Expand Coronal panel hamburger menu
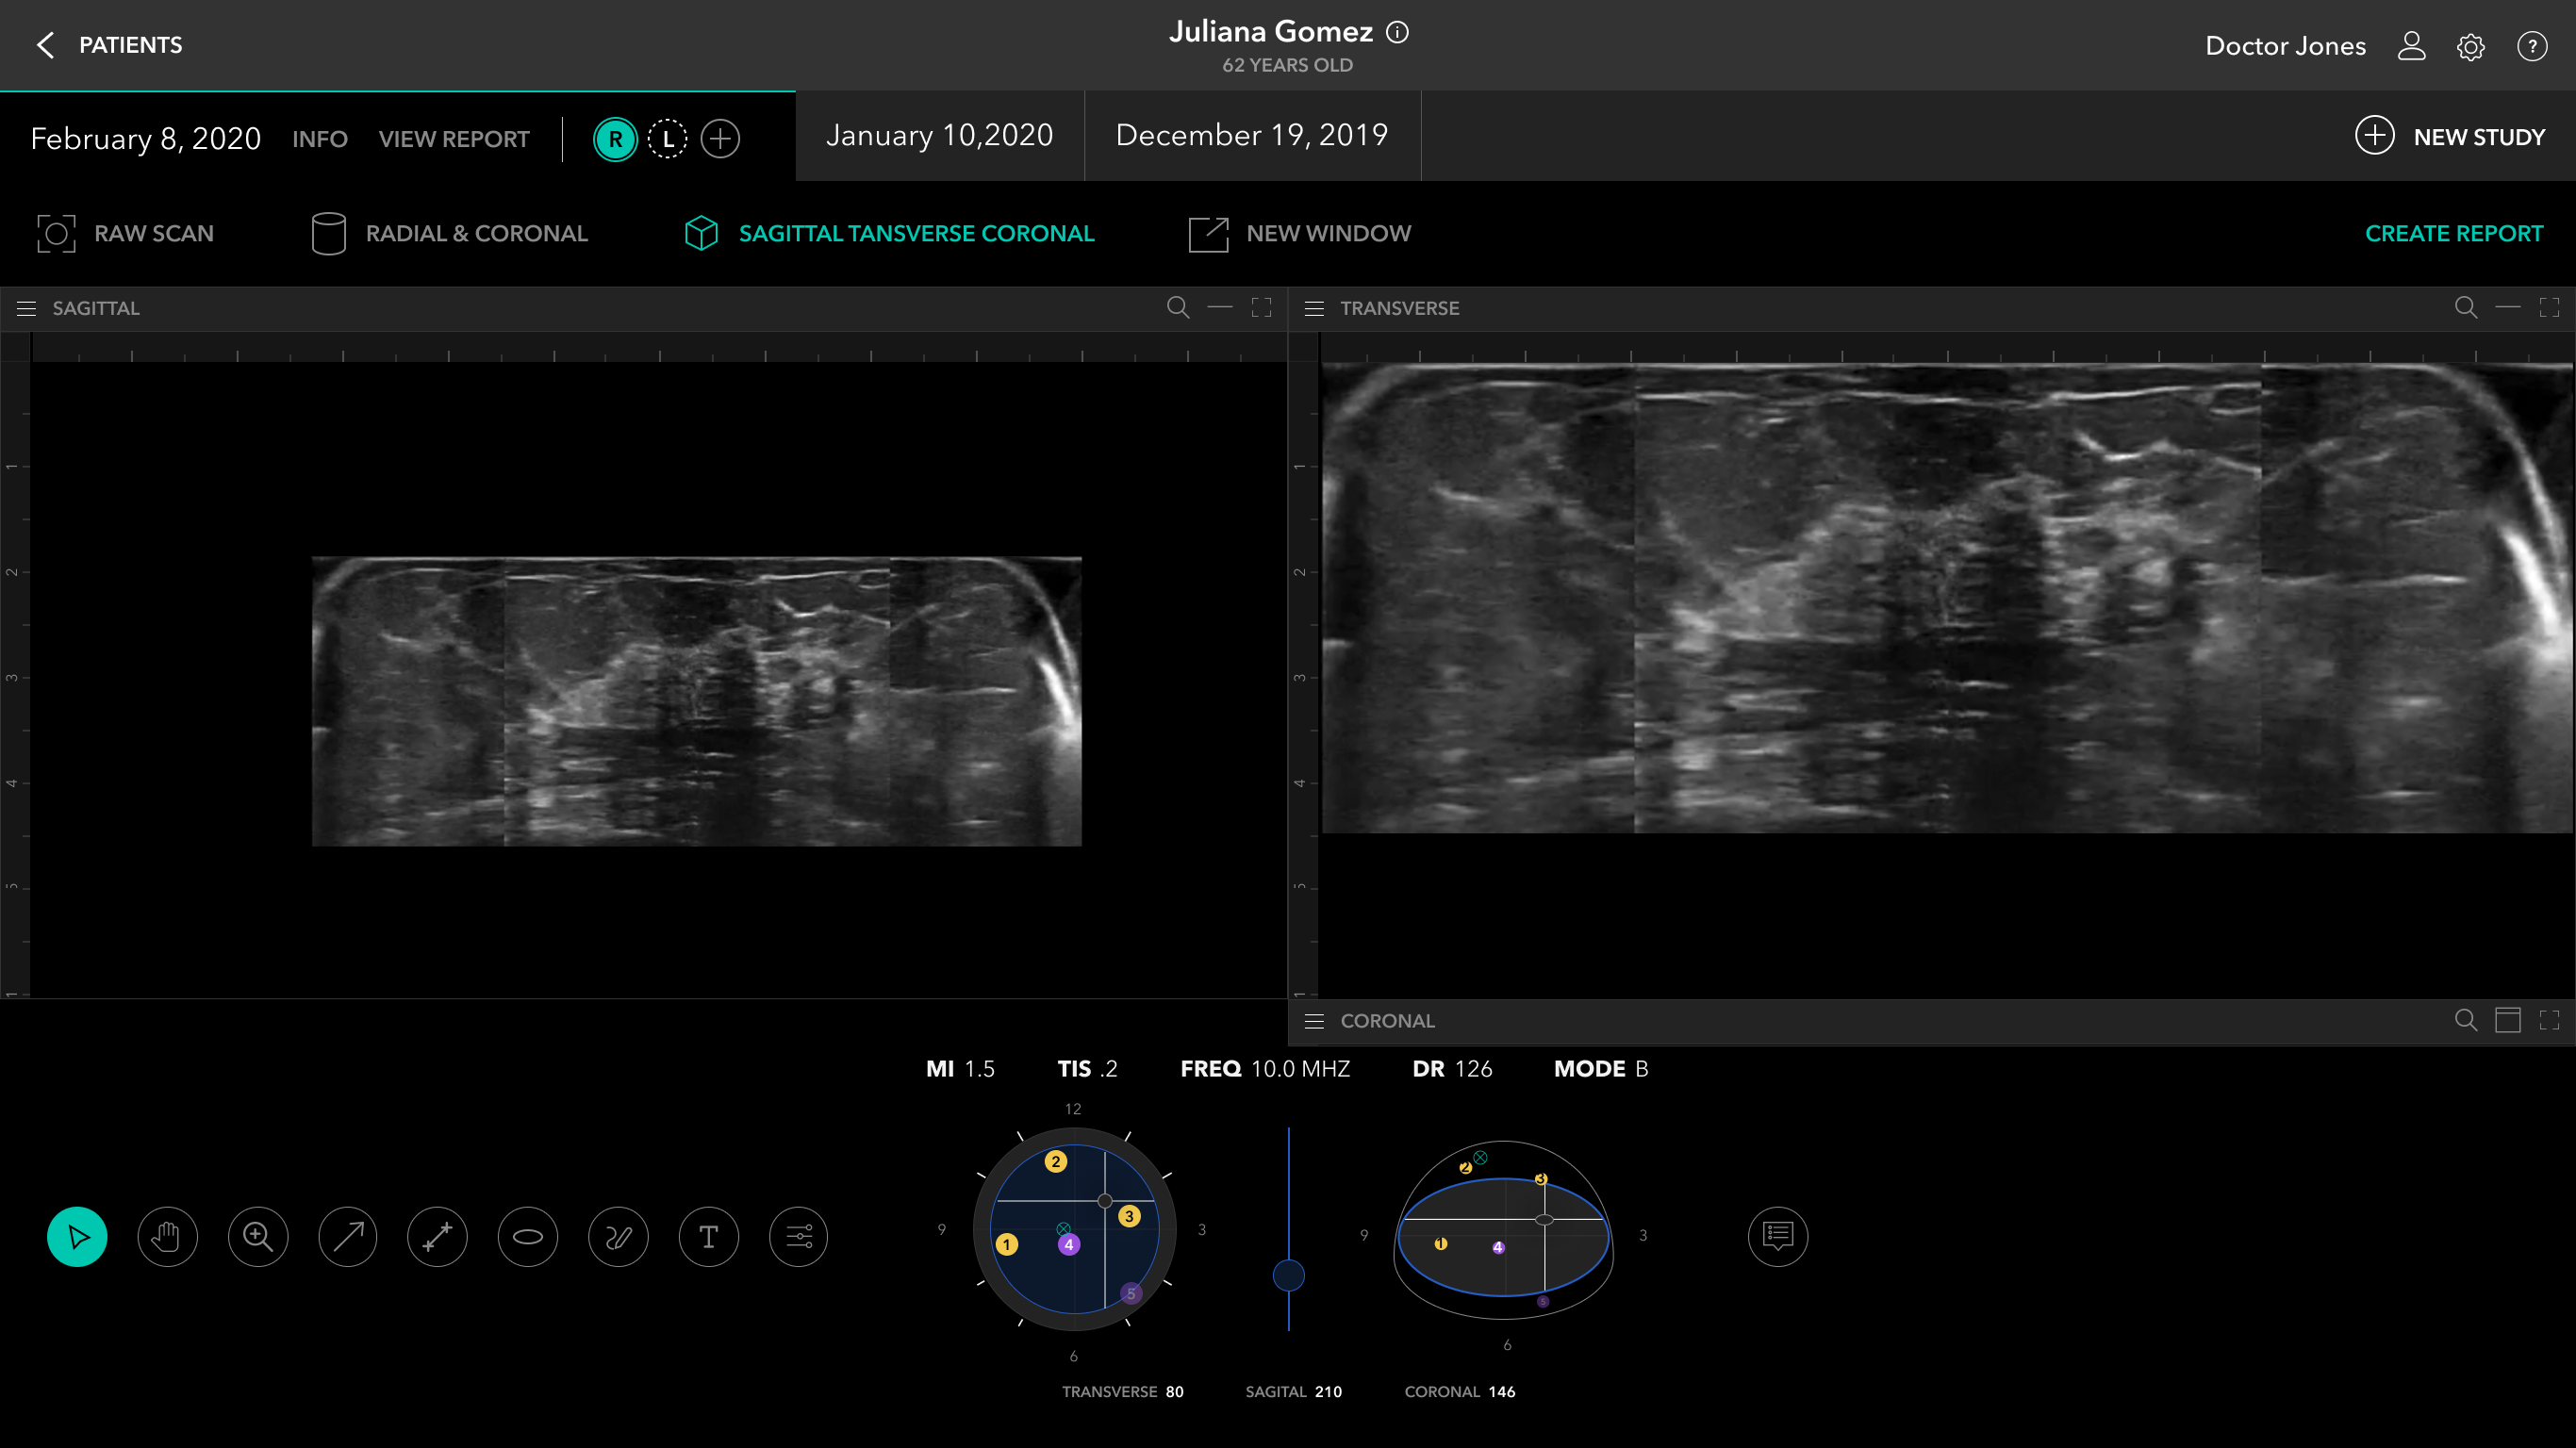2576x1448 pixels. 1314,1021
